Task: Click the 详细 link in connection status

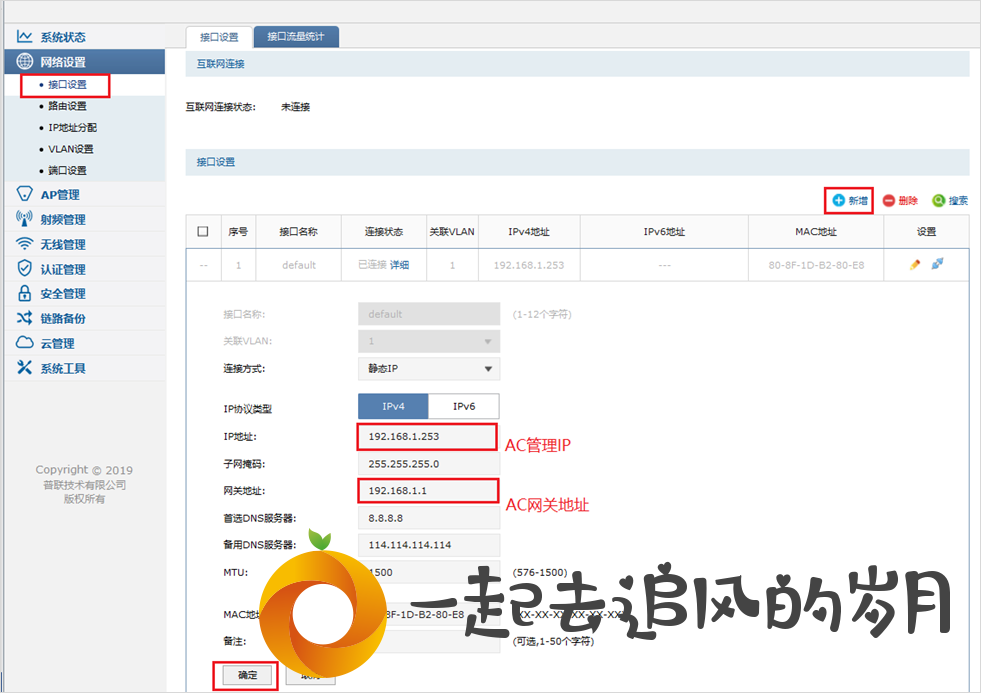Action: 399,265
